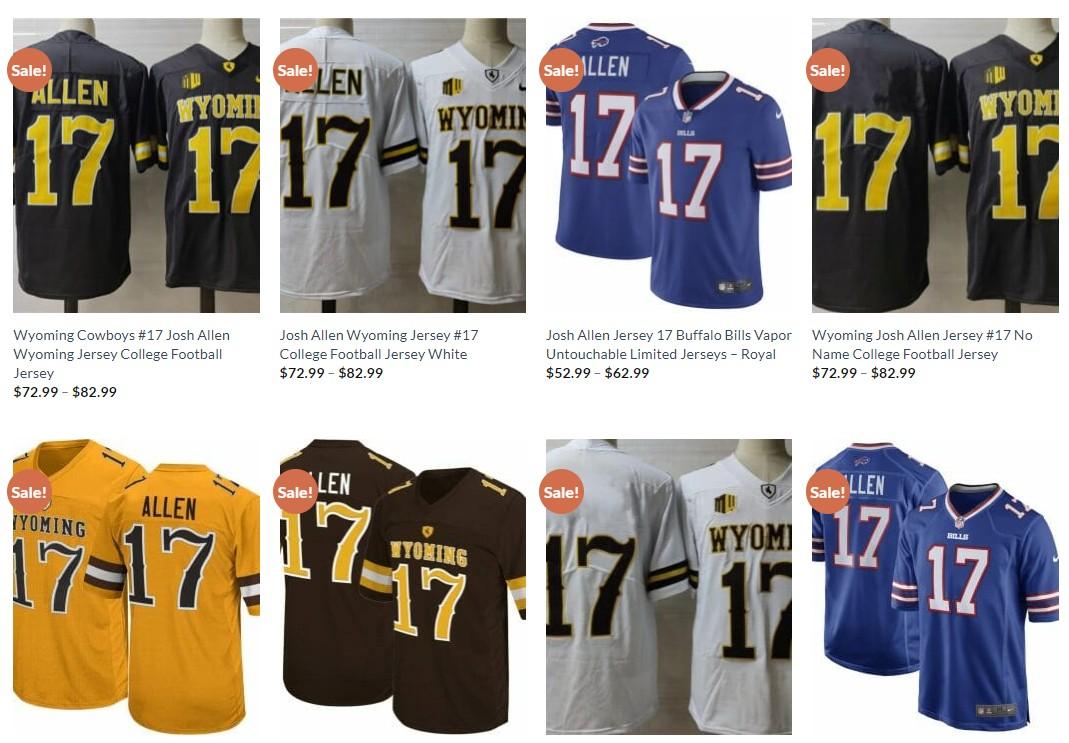1069x743 pixels.
Task: View white no-name Wyoming jersey image
Action: (669, 587)
